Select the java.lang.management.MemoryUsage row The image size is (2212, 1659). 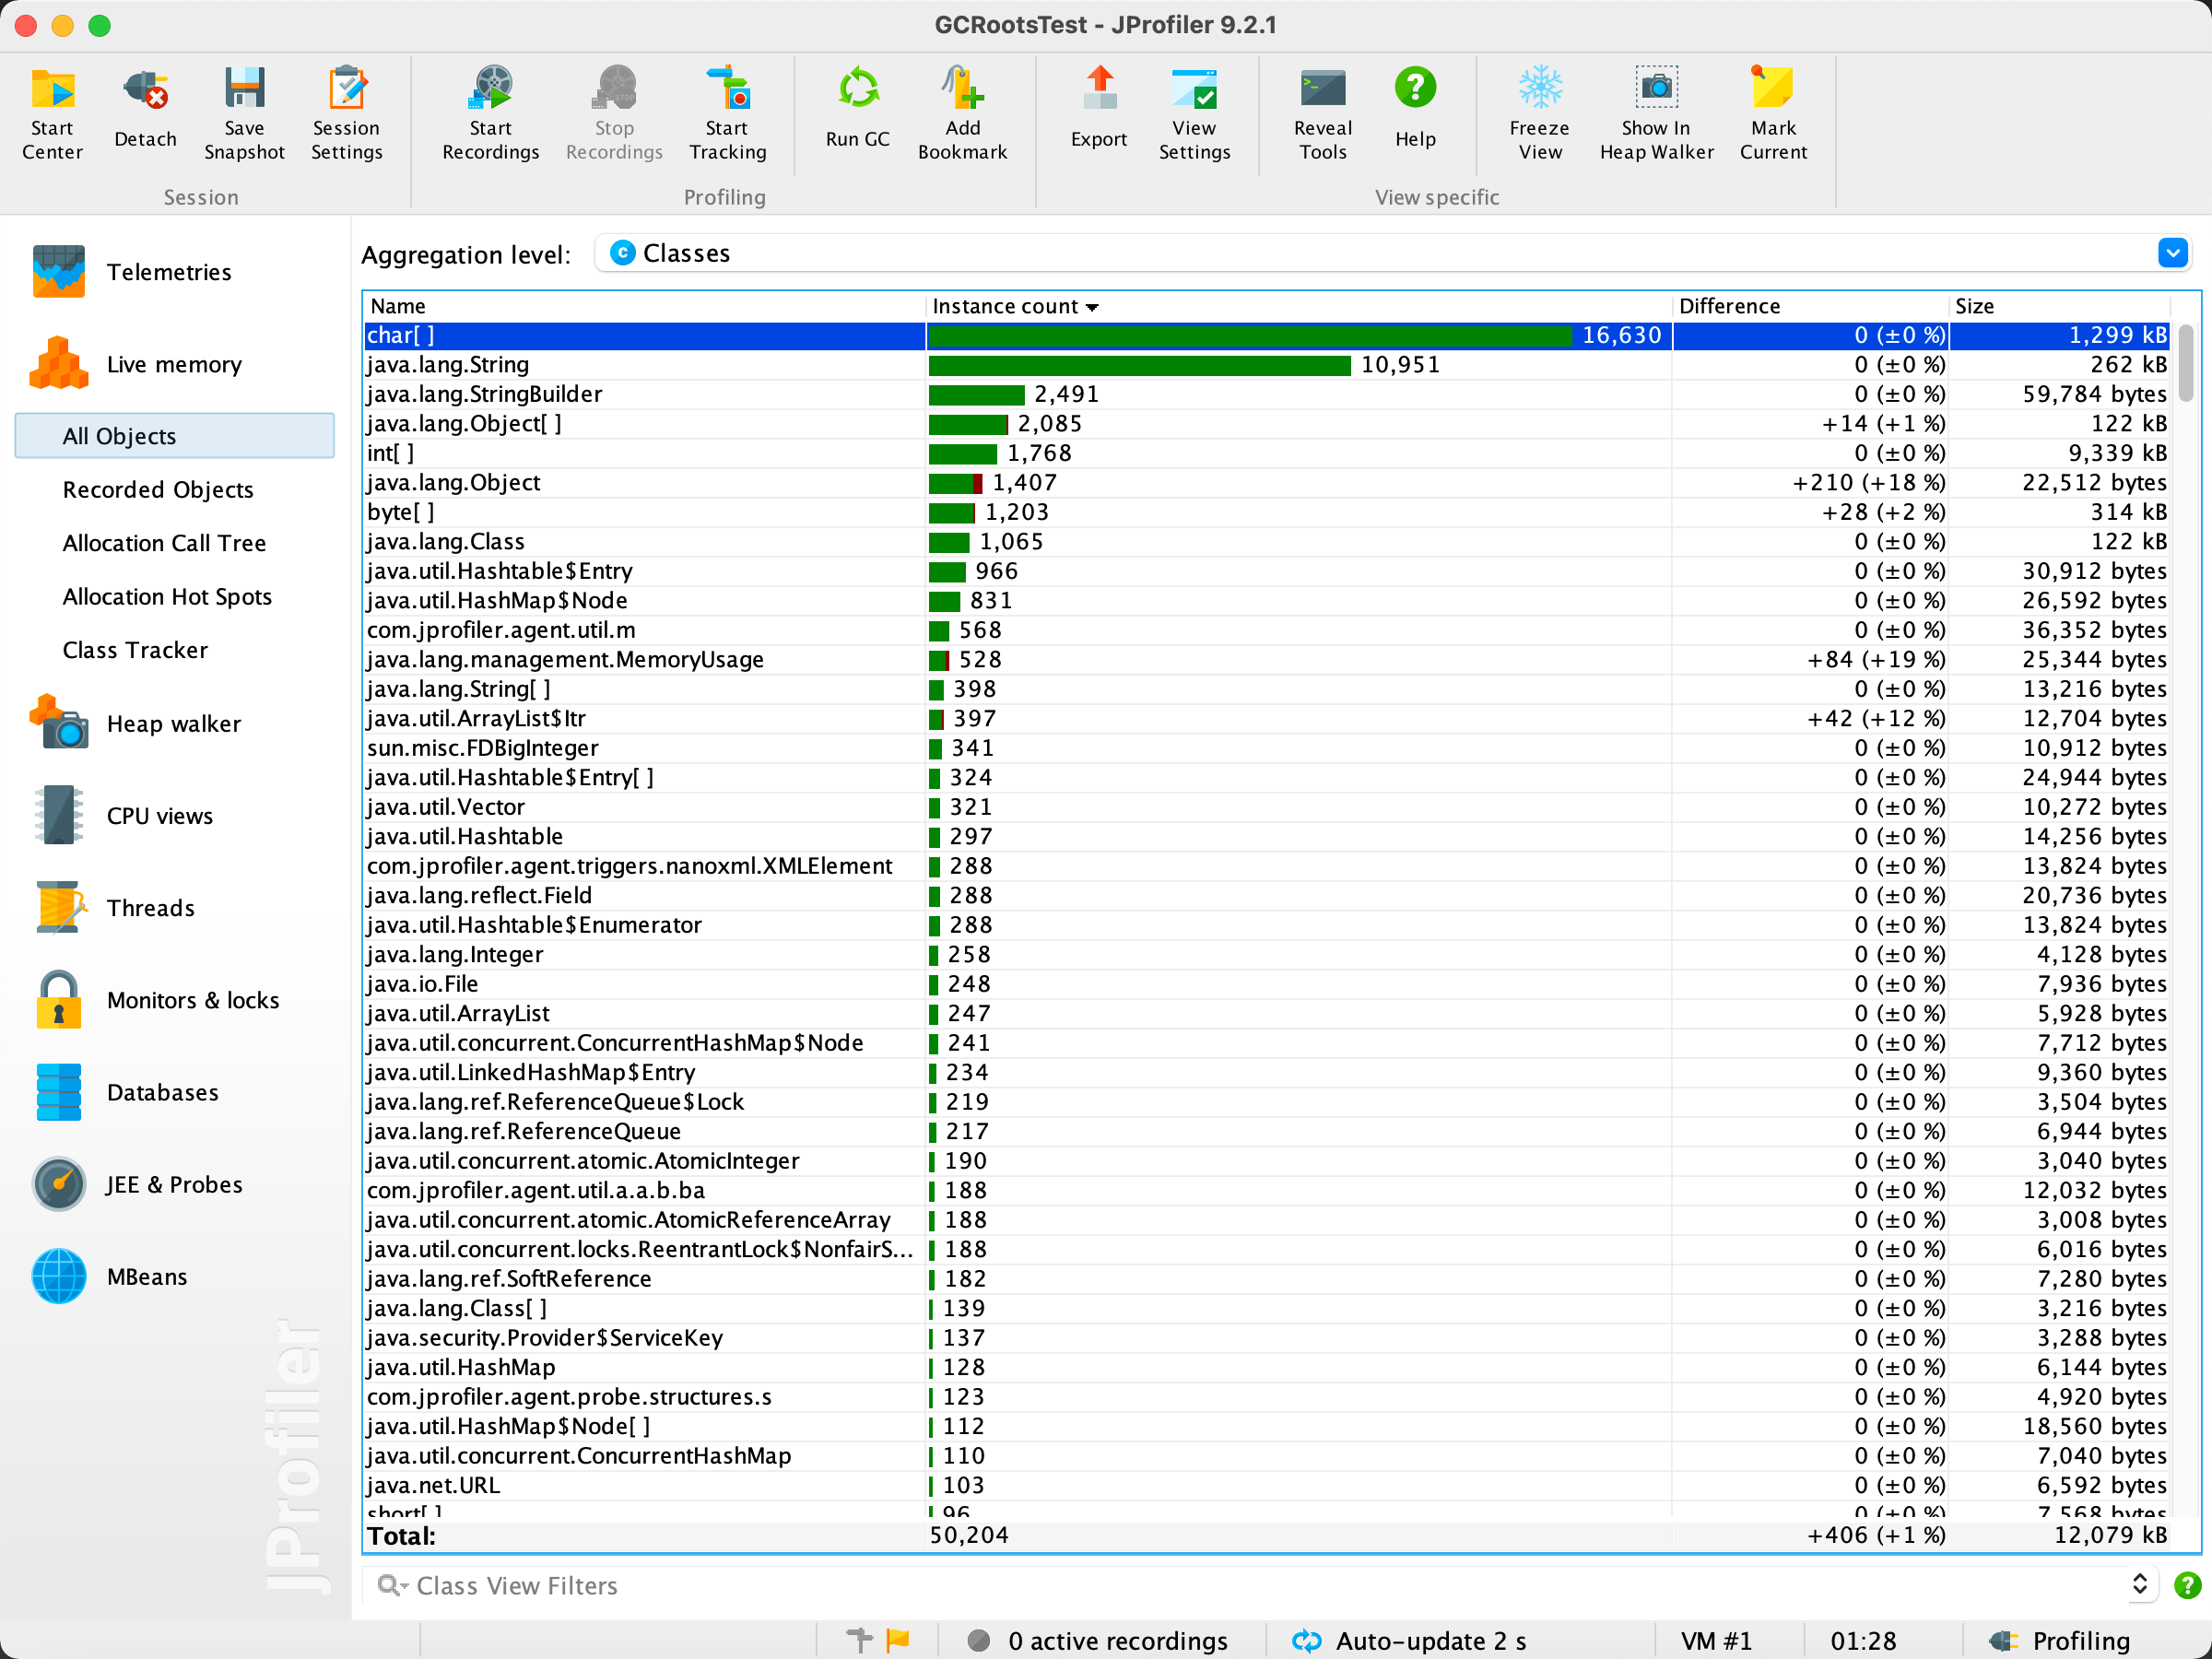pos(1266,660)
